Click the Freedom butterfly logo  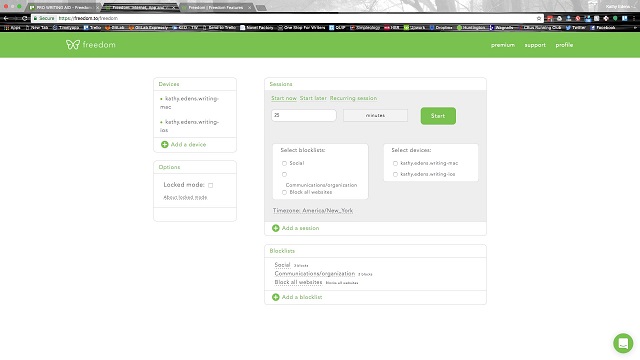tap(73, 44)
